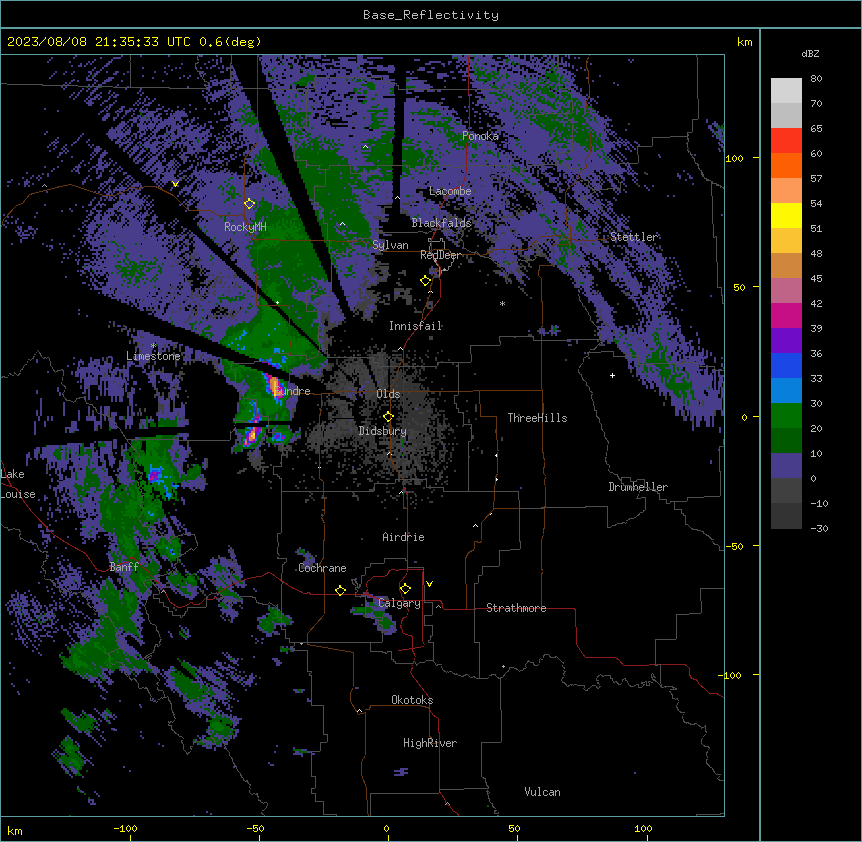Click the ThreeHills label
Image resolution: width=862 pixels, height=842 pixels.
tap(537, 418)
